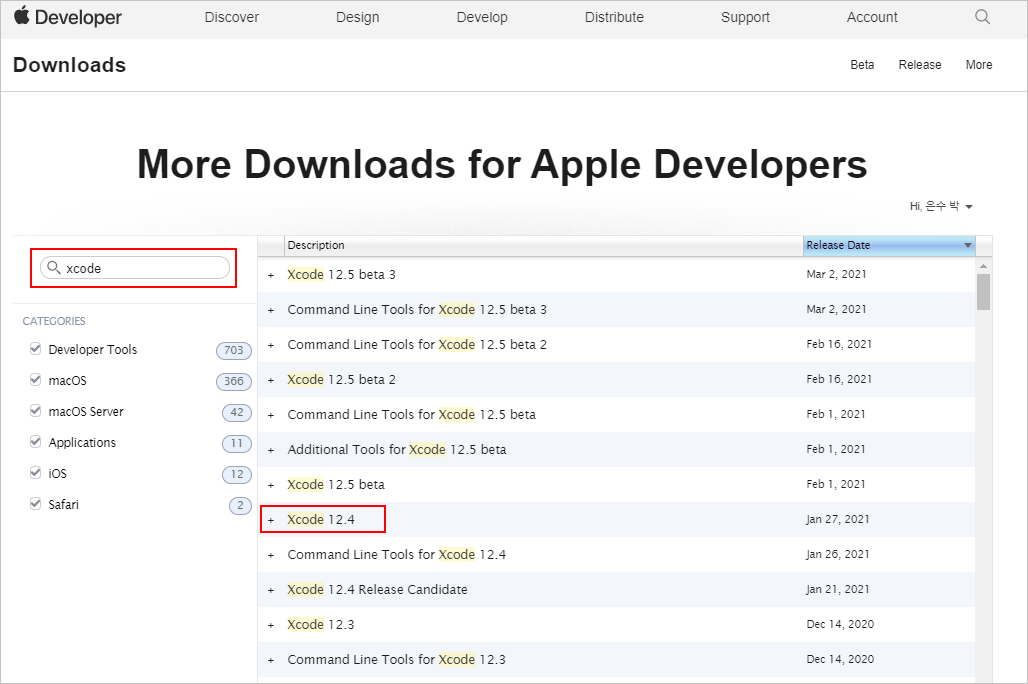The image size is (1028, 684).
Task: Click the iOS count badge 12
Action: [x=237, y=474]
